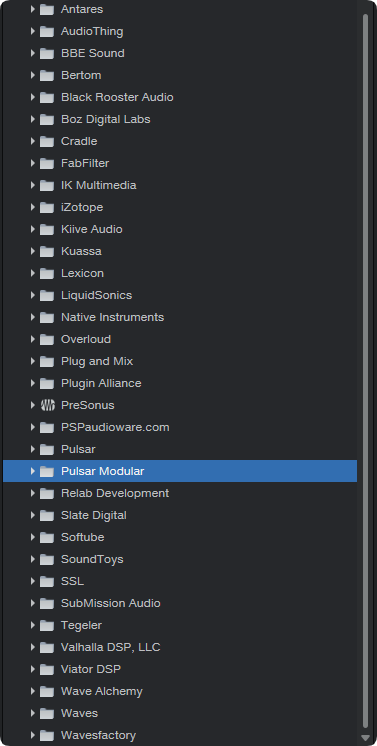The height and width of the screenshot is (746, 377).
Task: Click the 'Waves' label text
Action: click(x=79, y=713)
